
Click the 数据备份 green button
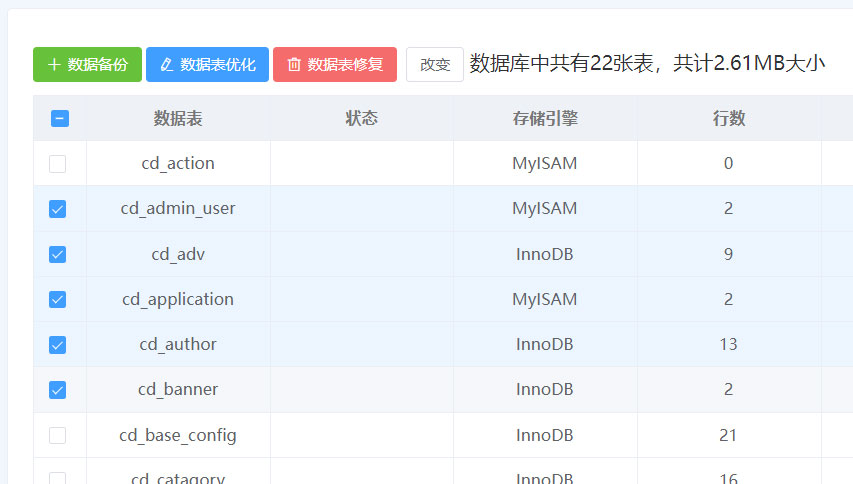point(87,65)
